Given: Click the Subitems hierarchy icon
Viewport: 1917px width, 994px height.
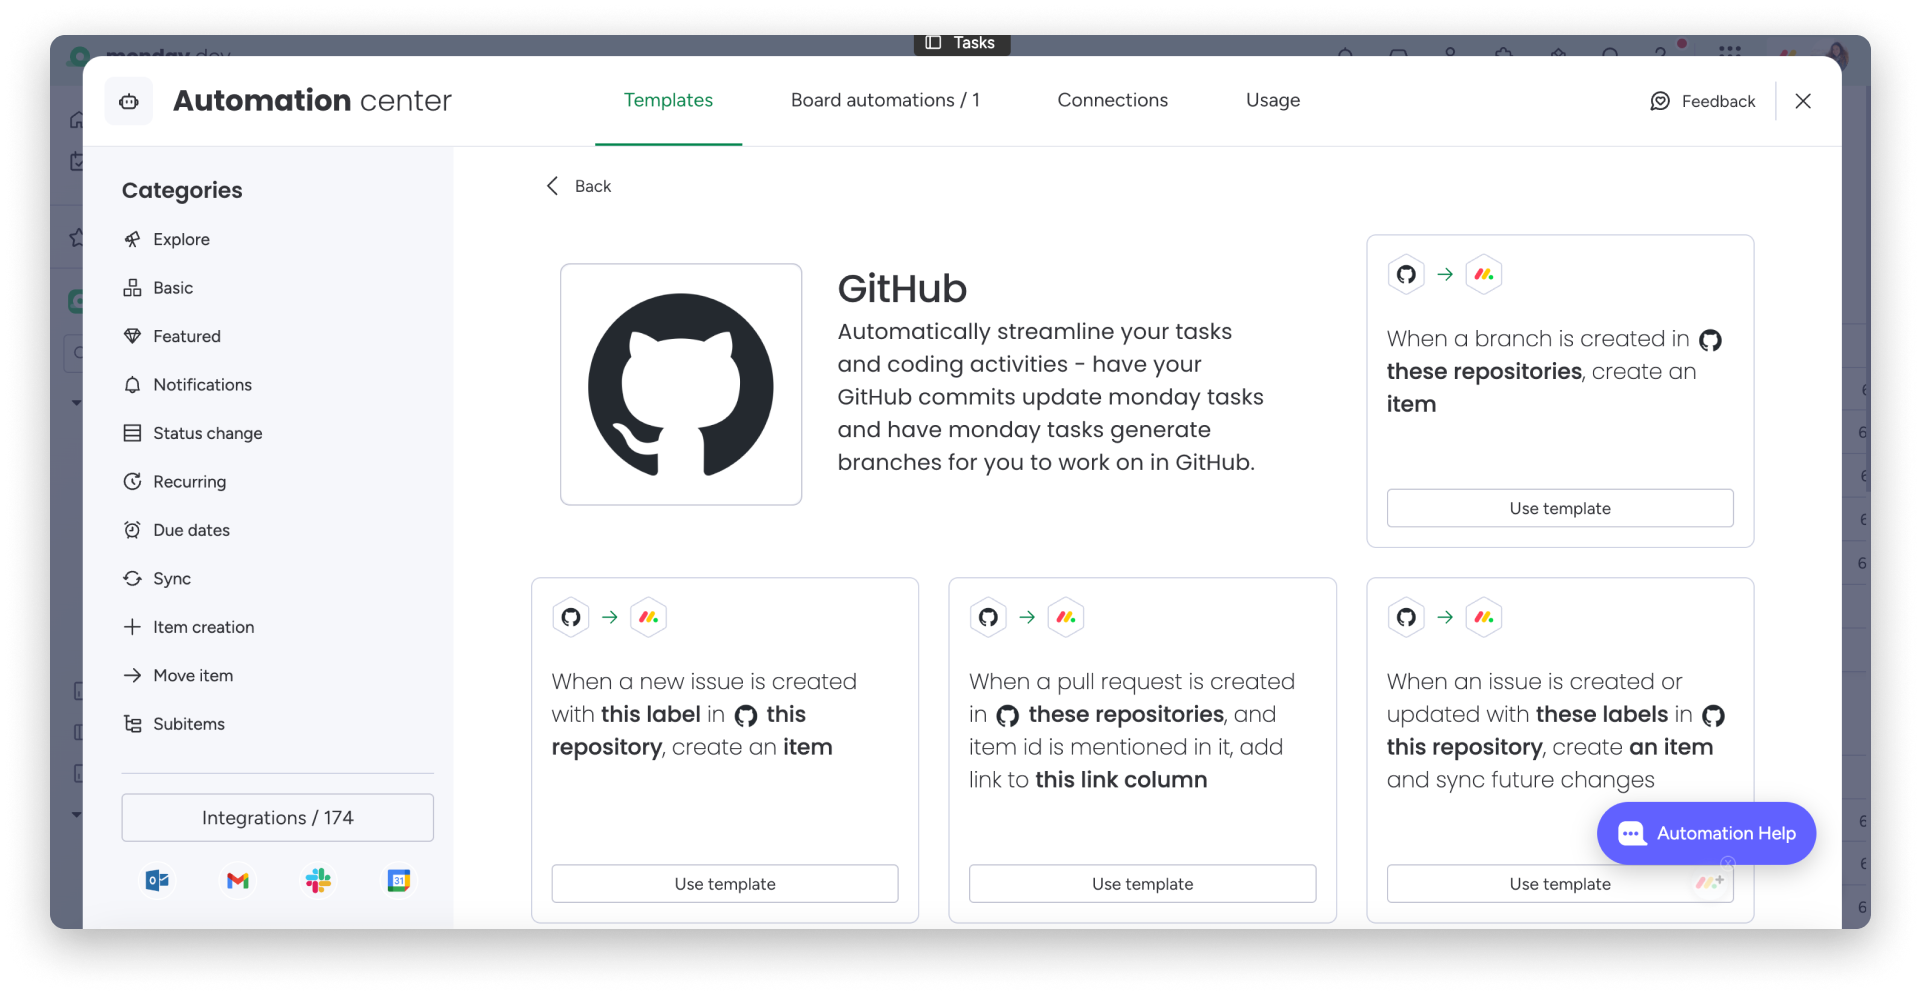Looking at the screenshot, I should pyautogui.click(x=132, y=724).
